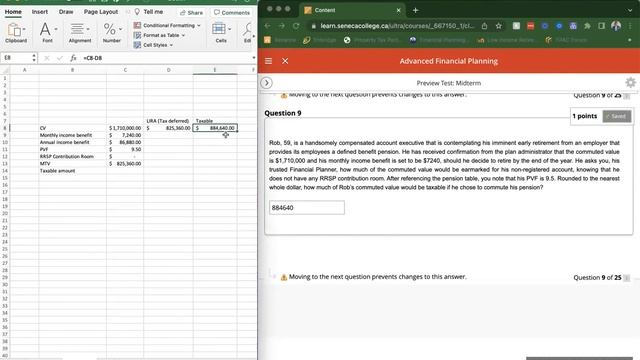Click the Name Box stepper arrows

(x=34, y=58)
